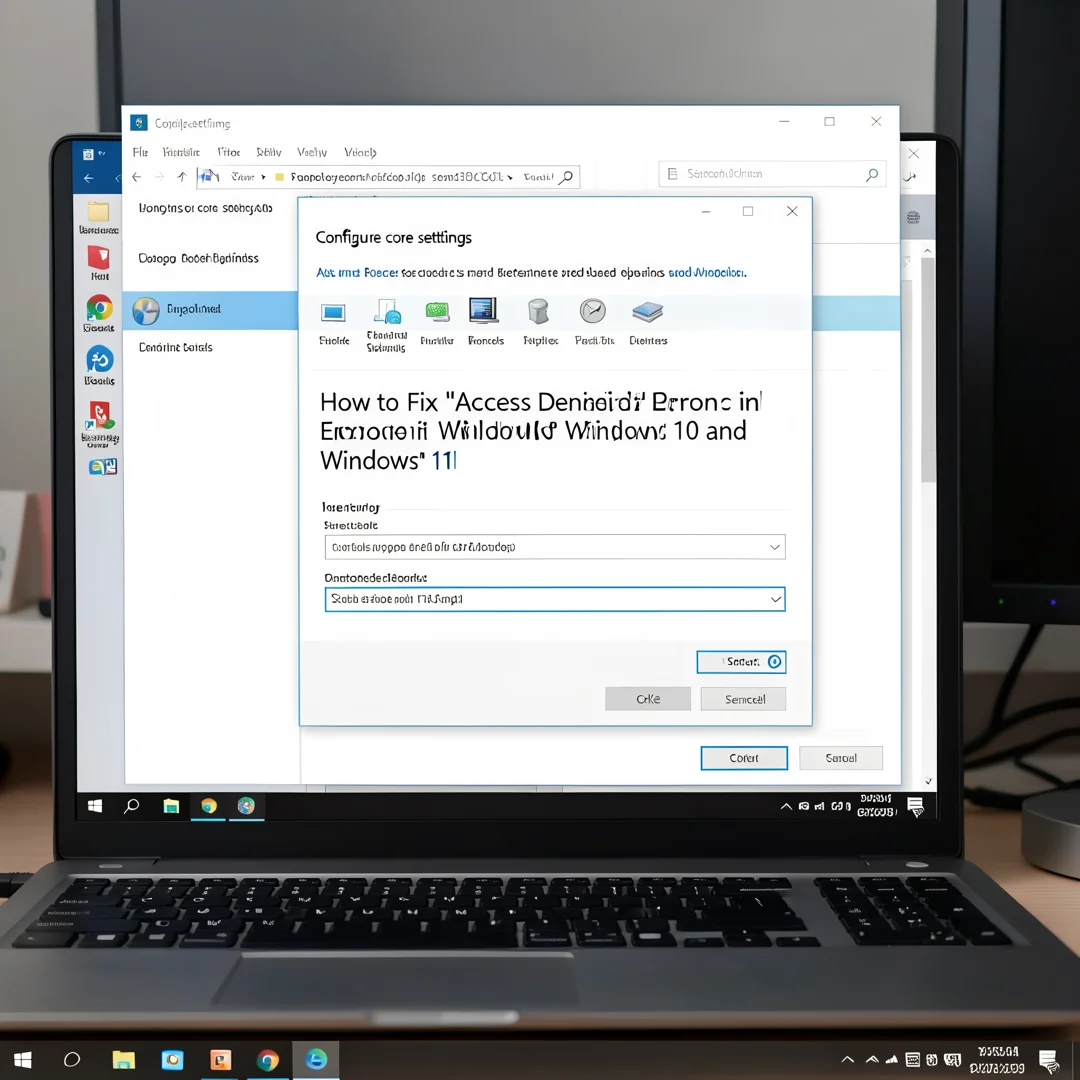Open the 'Vvehy' menu

click(312, 152)
